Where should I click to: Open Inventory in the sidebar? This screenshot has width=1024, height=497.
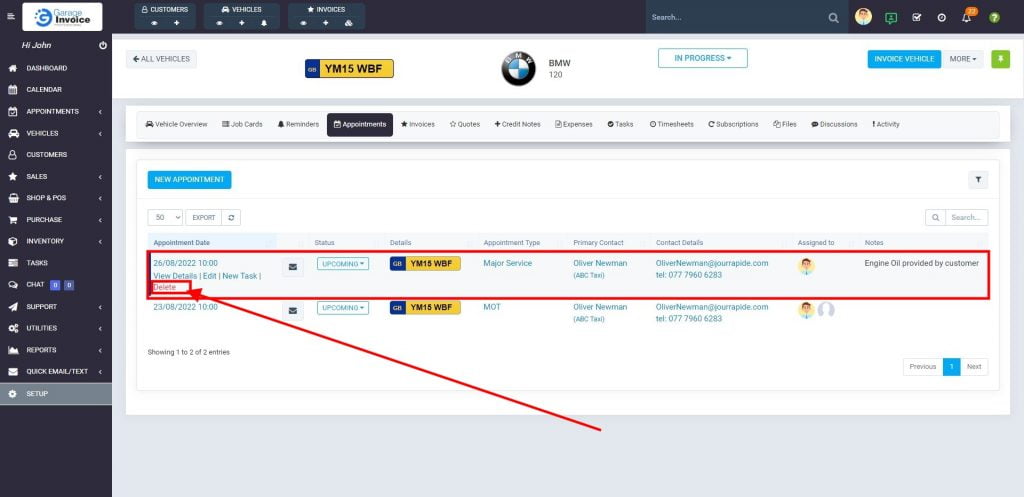point(45,241)
